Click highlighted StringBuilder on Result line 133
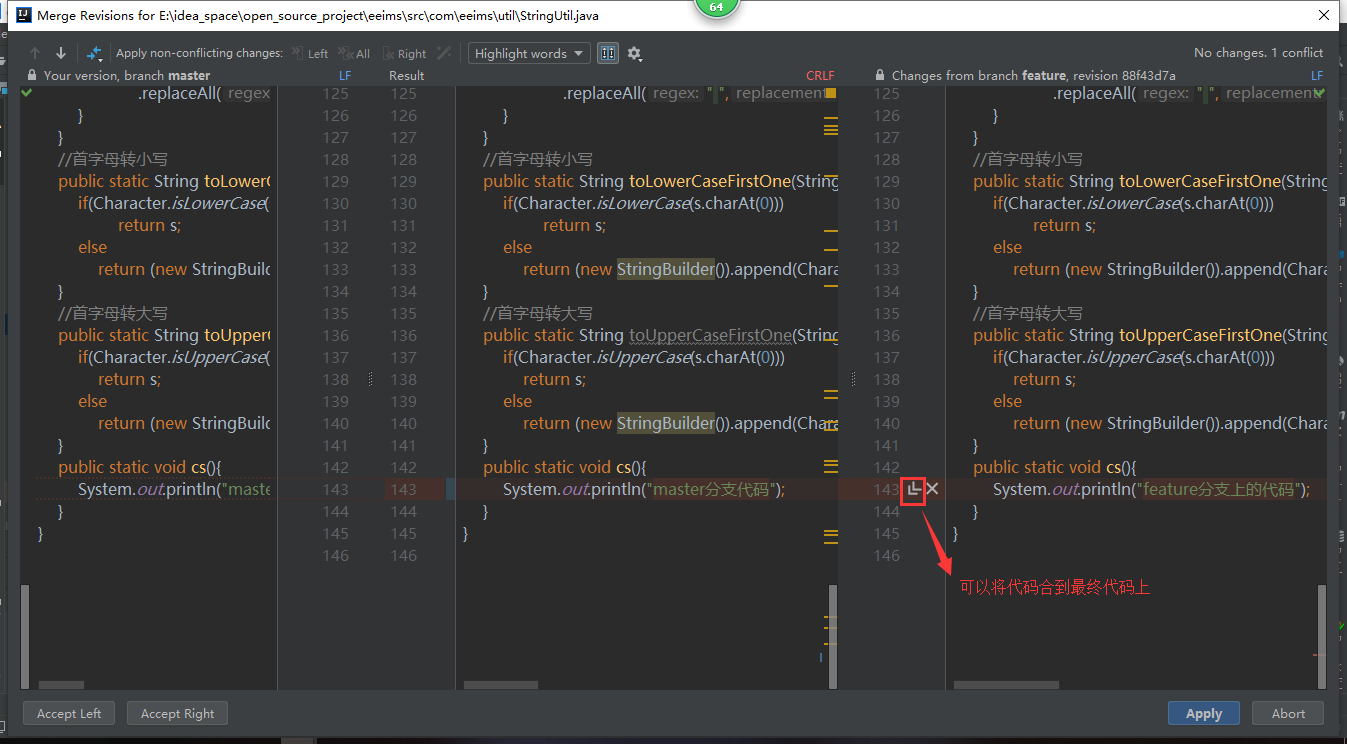This screenshot has height=744, width=1347. [x=666, y=269]
